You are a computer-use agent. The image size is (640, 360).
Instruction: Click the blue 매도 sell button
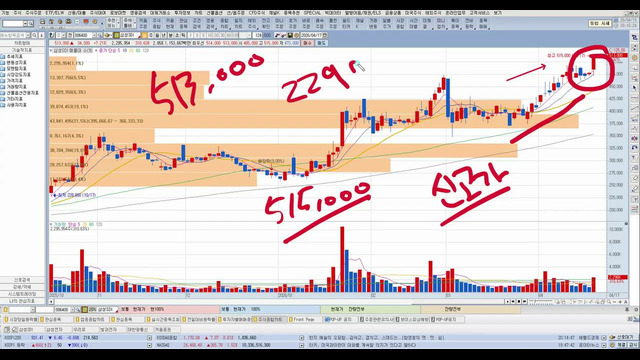(322, 43)
